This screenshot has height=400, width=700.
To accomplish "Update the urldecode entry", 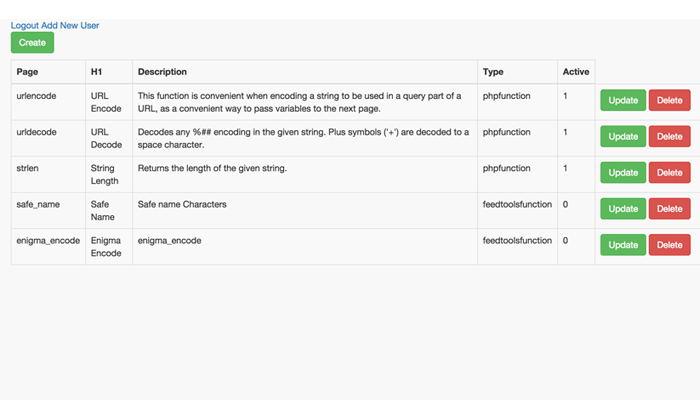I will (623, 136).
